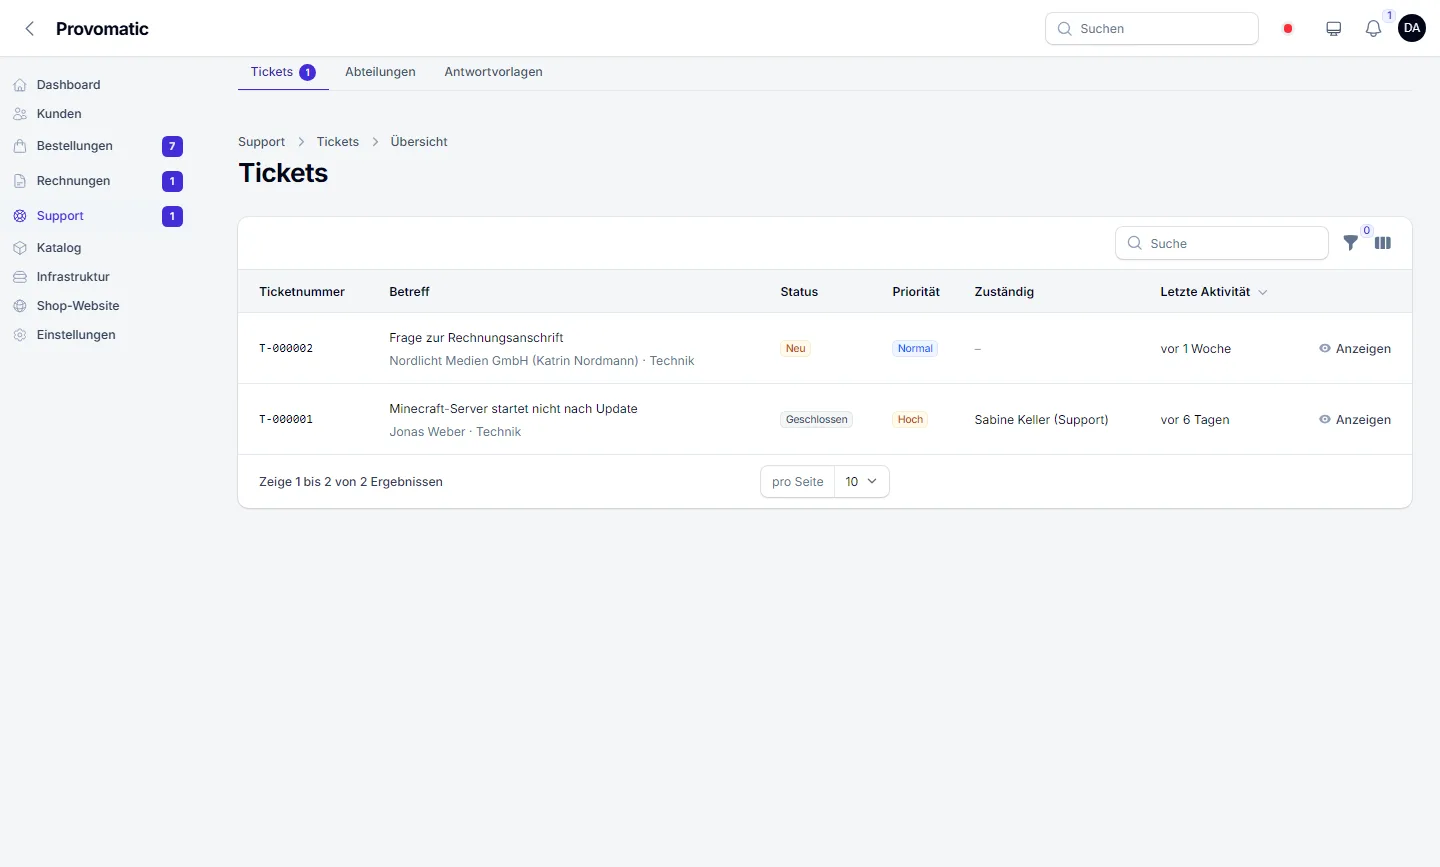Click the back arrow next to Provomatic

point(30,29)
